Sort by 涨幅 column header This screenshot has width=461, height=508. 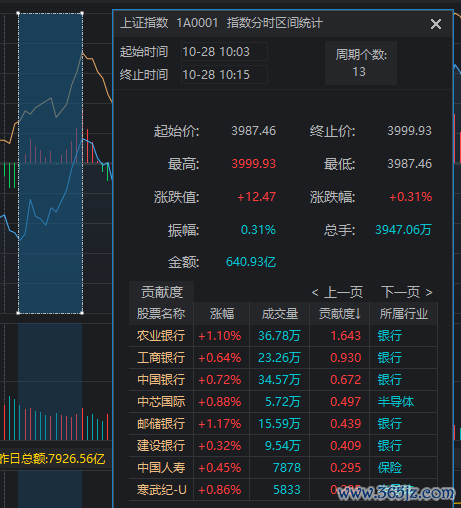(222, 314)
